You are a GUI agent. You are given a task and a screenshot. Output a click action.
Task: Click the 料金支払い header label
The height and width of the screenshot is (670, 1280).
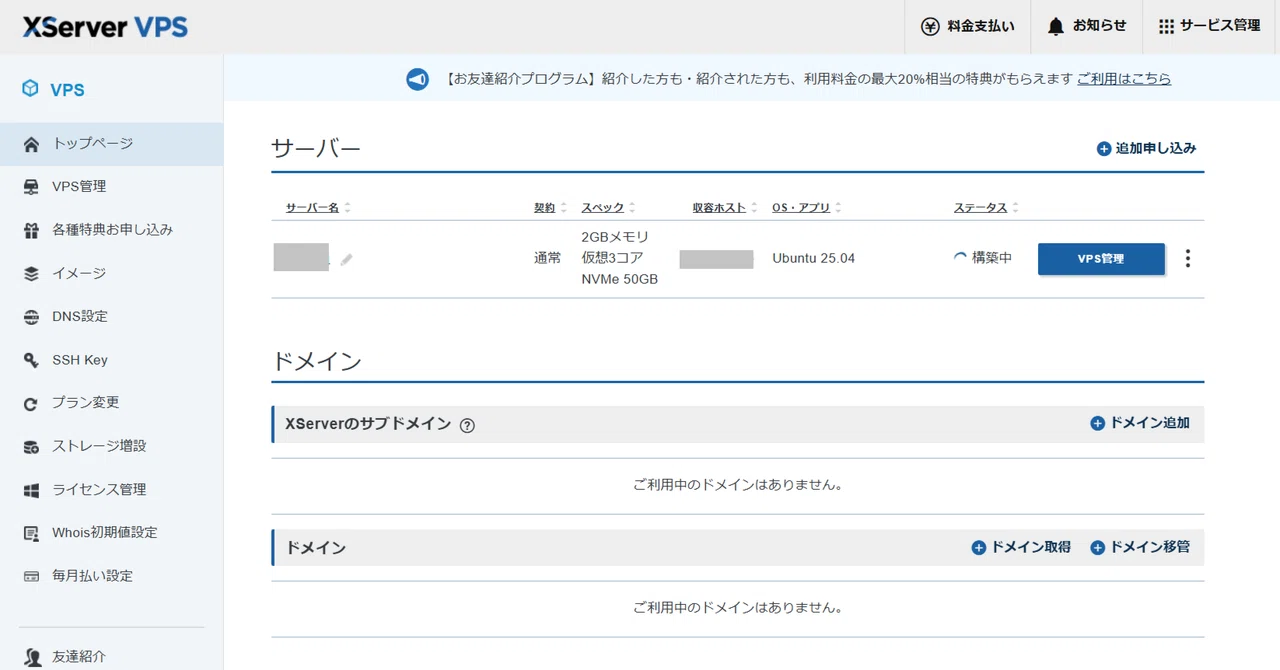(981, 27)
